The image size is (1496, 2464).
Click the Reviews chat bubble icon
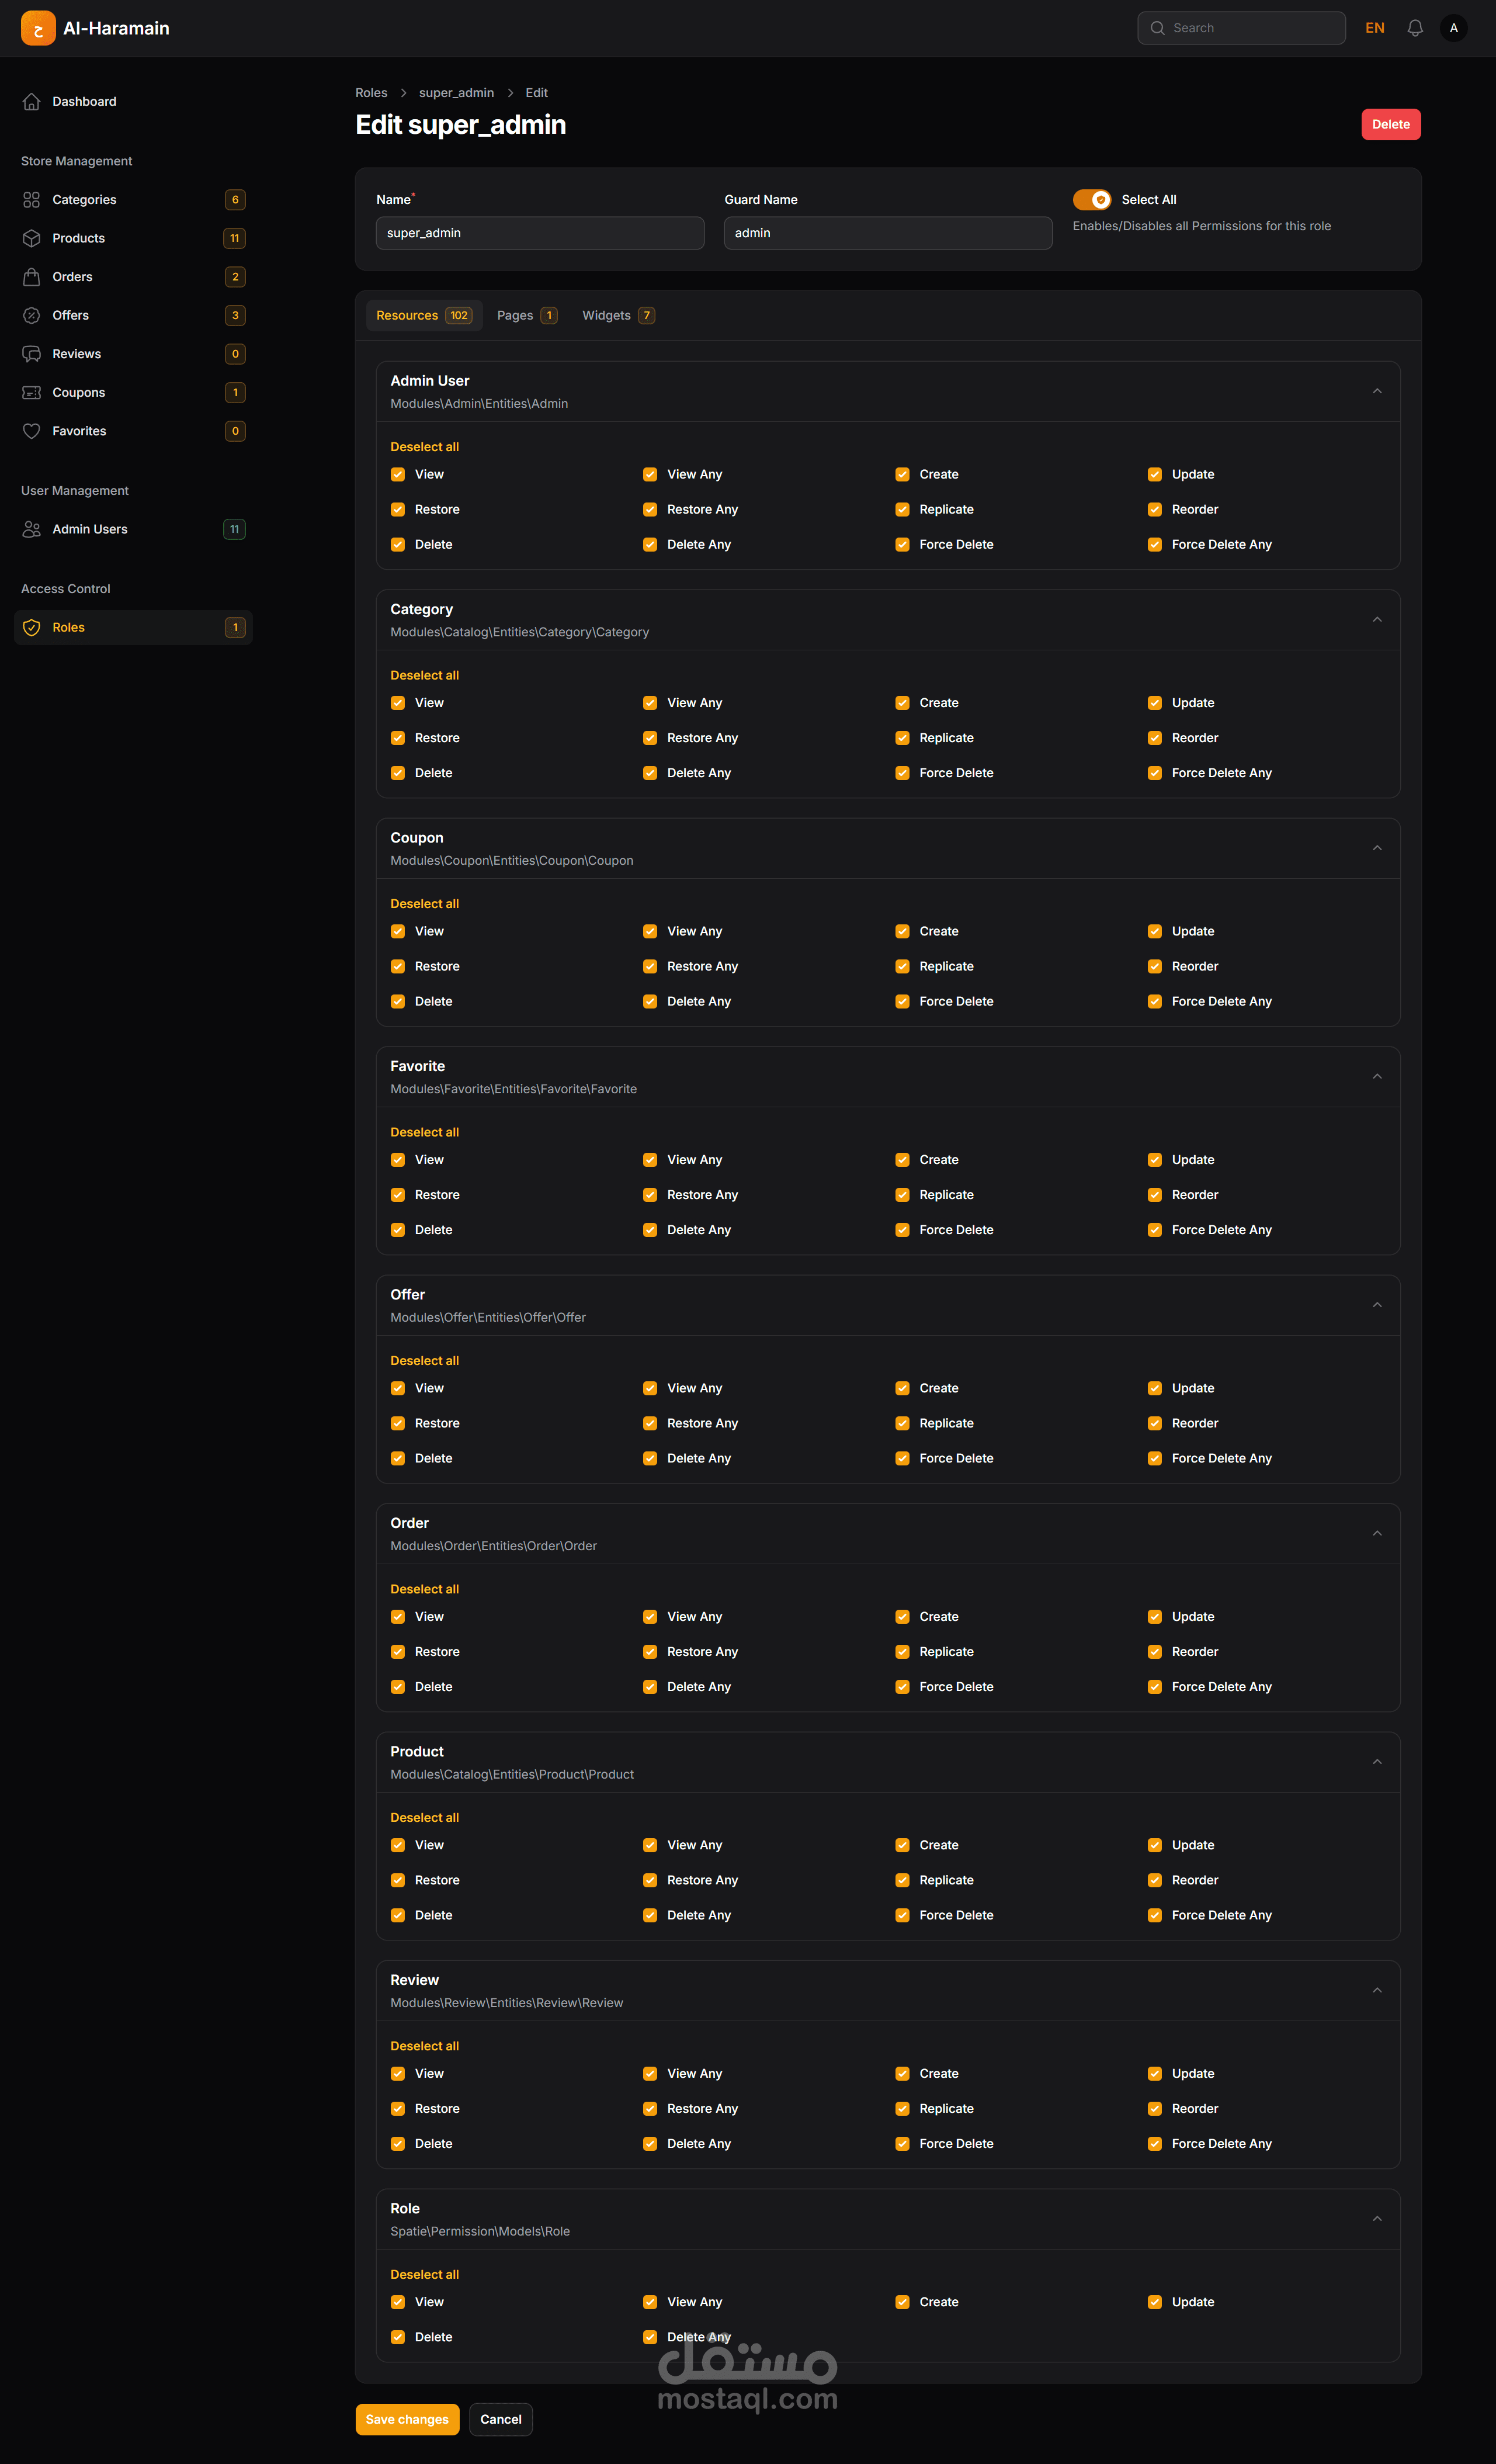(x=32, y=354)
